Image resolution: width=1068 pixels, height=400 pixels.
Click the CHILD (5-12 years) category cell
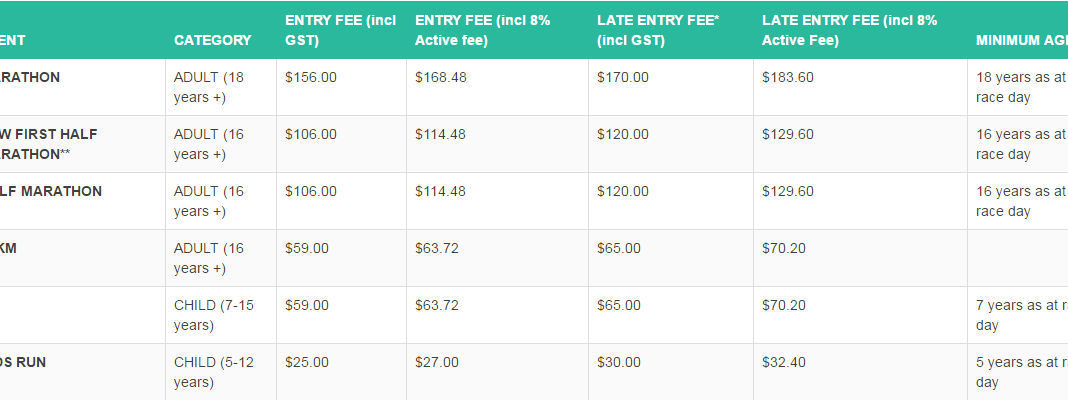click(214, 372)
